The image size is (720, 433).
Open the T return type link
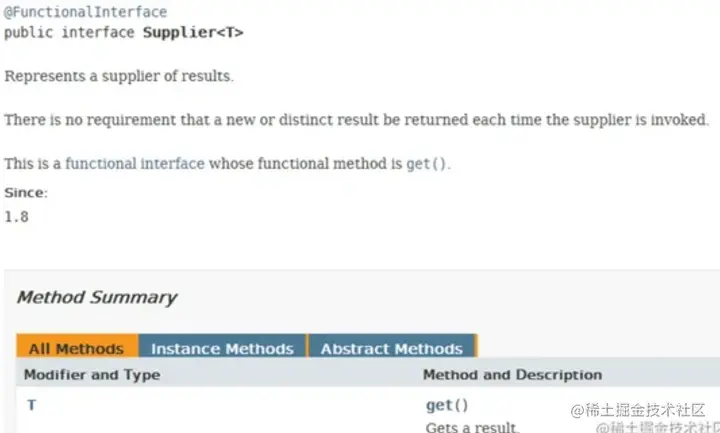coord(31,405)
